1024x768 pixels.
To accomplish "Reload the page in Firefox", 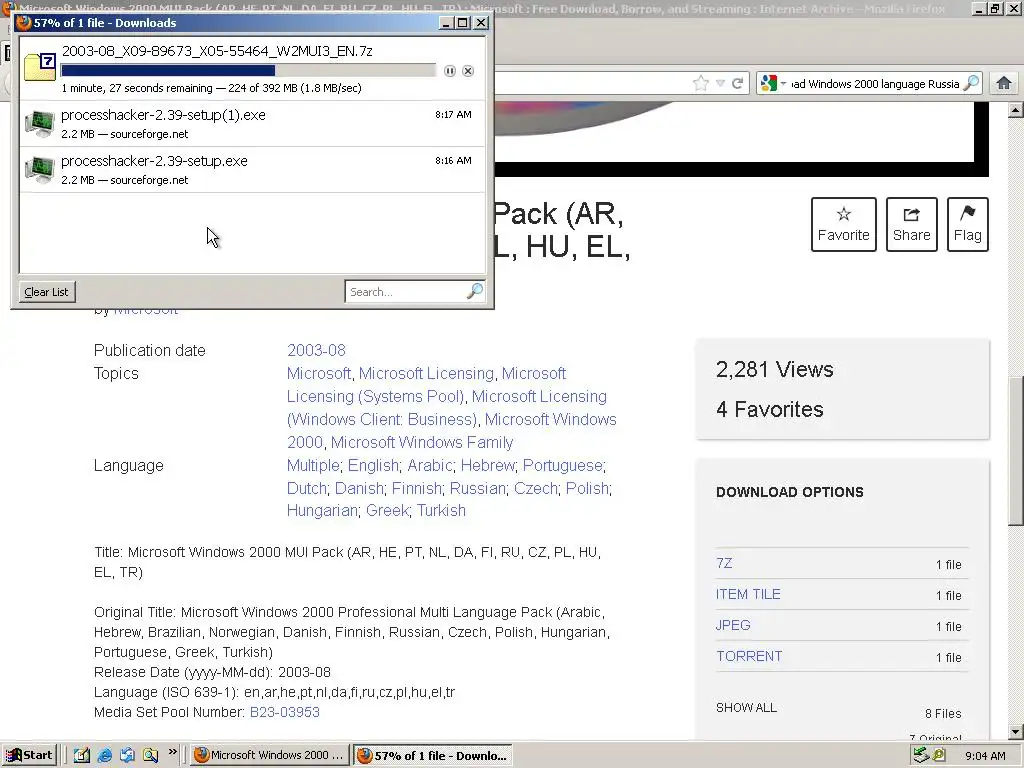I will (738, 84).
